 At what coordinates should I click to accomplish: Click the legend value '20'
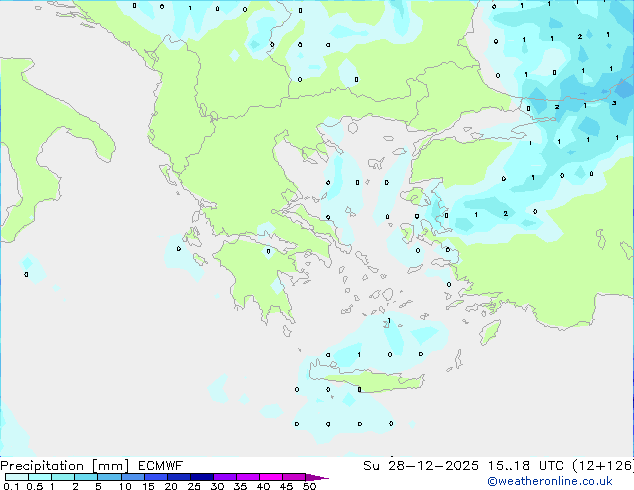coord(171,486)
